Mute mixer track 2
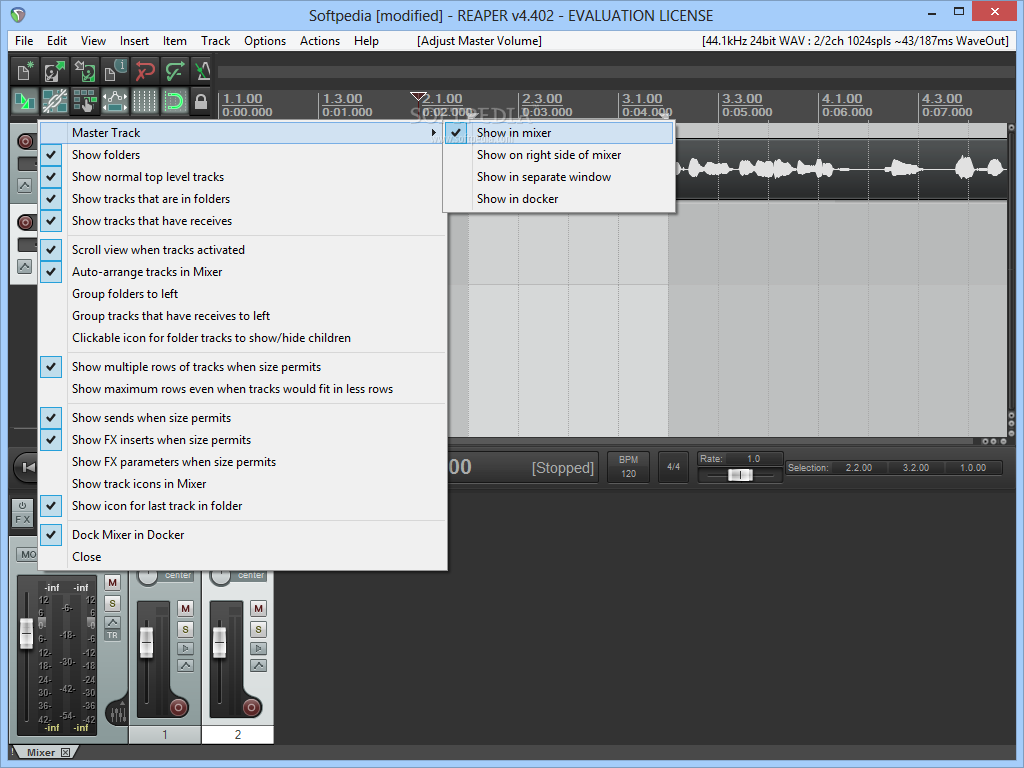Screen dimensions: 1024x768 (x=259, y=609)
